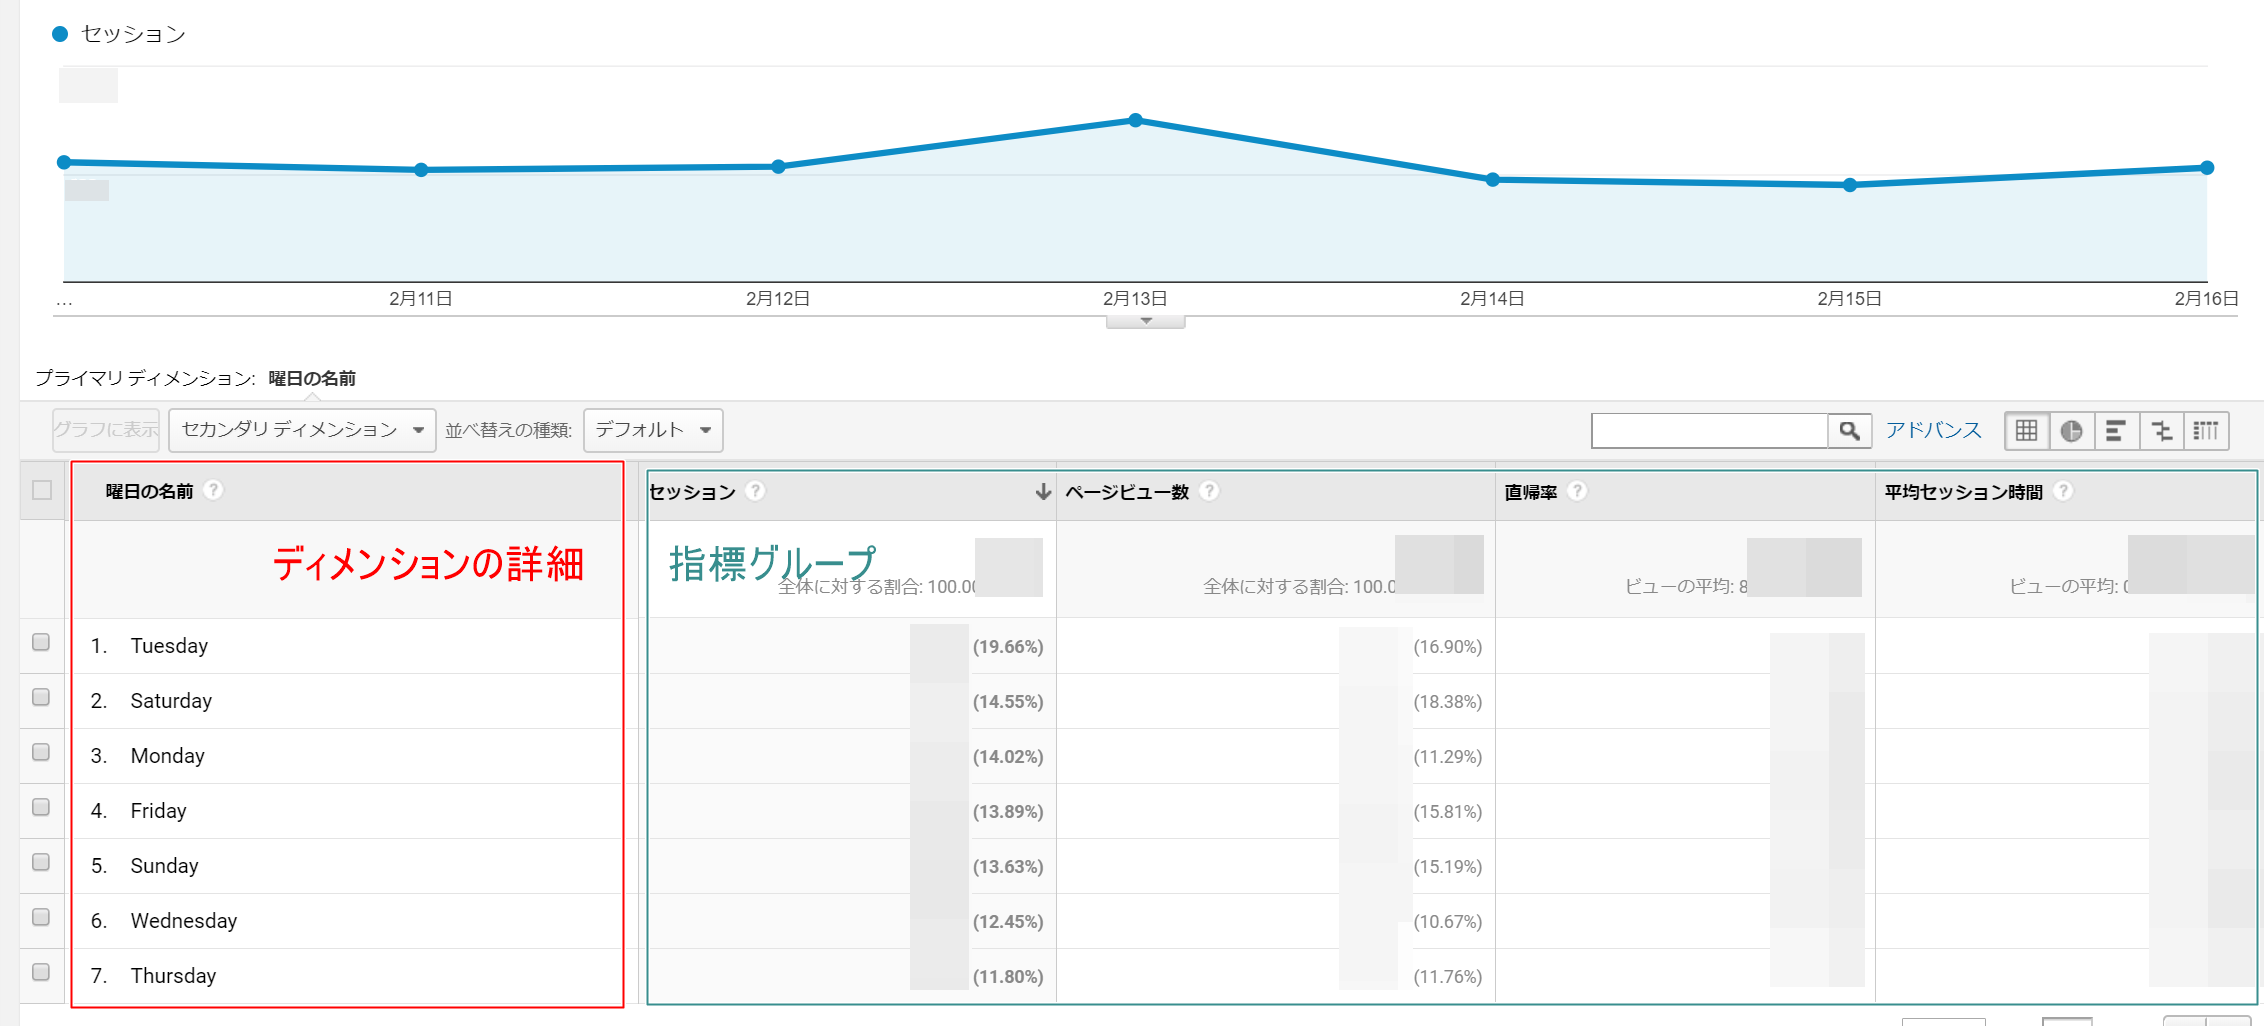
Task: Open help for ページビュー数 metric
Action: coord(1209,491)
